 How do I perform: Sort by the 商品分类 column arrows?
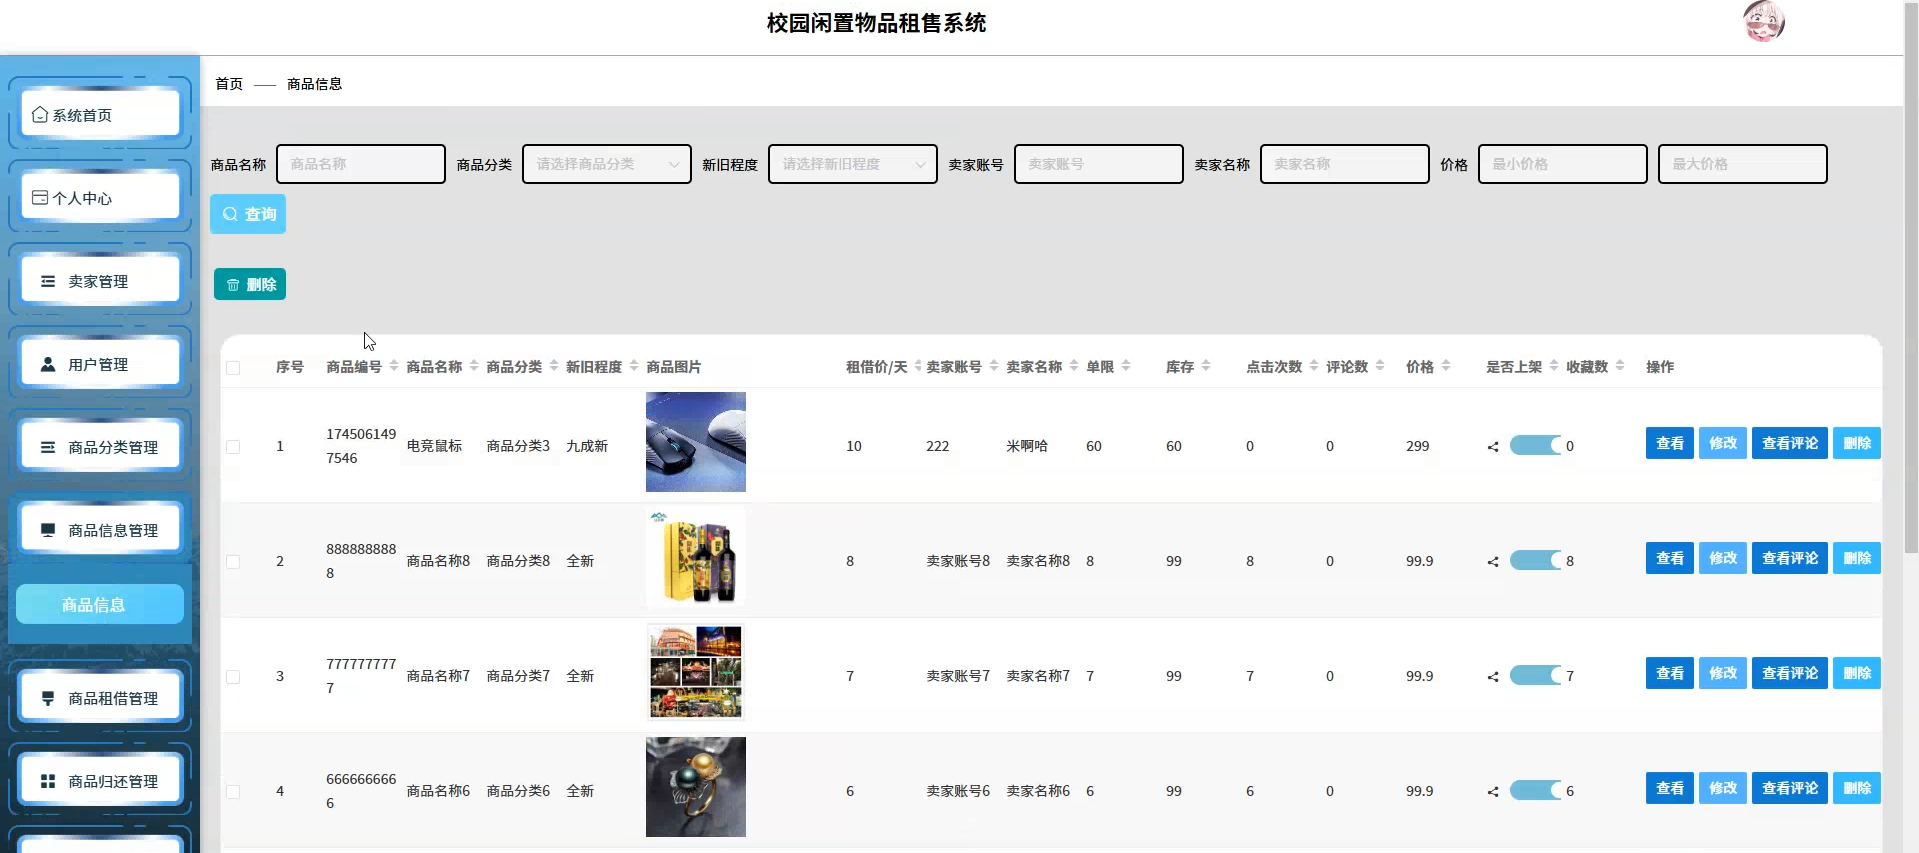tap(554, 366)
